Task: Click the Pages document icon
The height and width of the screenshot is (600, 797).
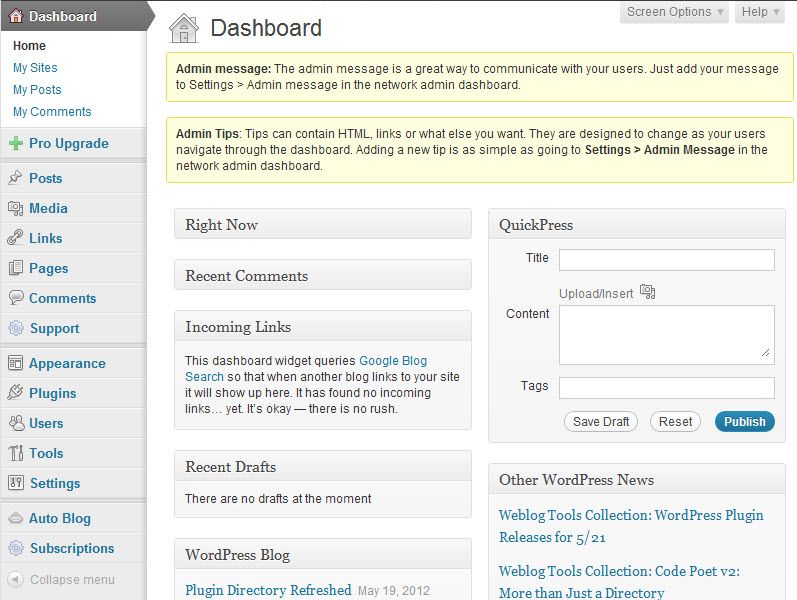Action: pos(16,268)
